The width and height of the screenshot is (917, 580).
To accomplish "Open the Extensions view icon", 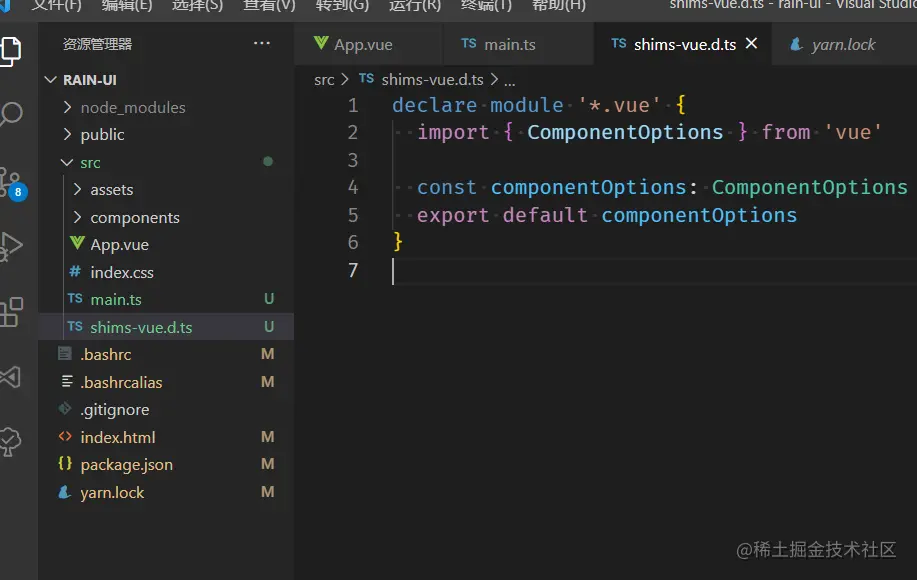I will (x=11, y=312).
